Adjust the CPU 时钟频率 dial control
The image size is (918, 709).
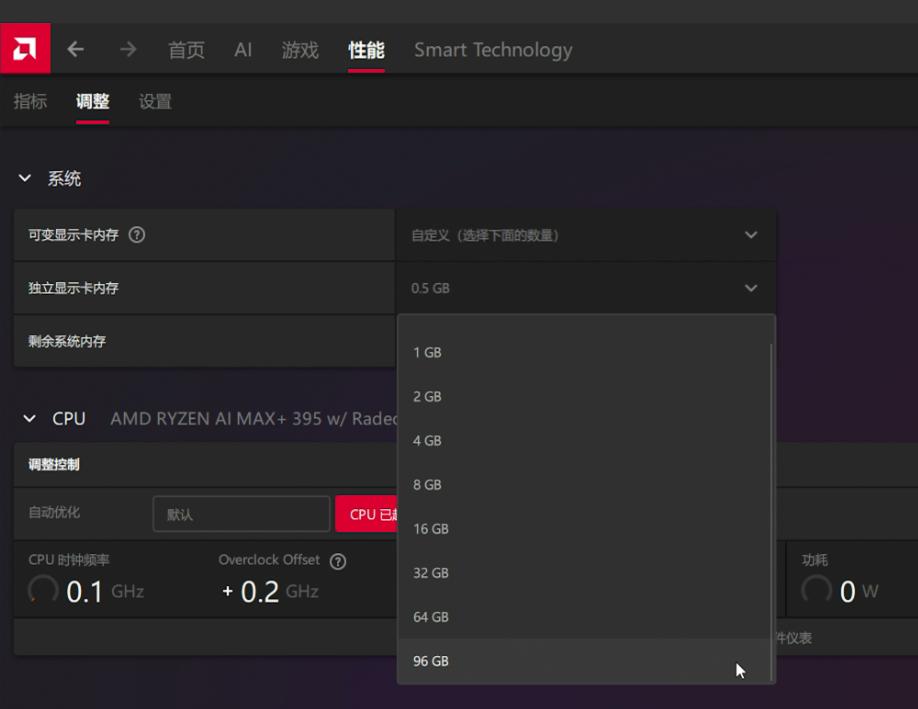(42, 592)
